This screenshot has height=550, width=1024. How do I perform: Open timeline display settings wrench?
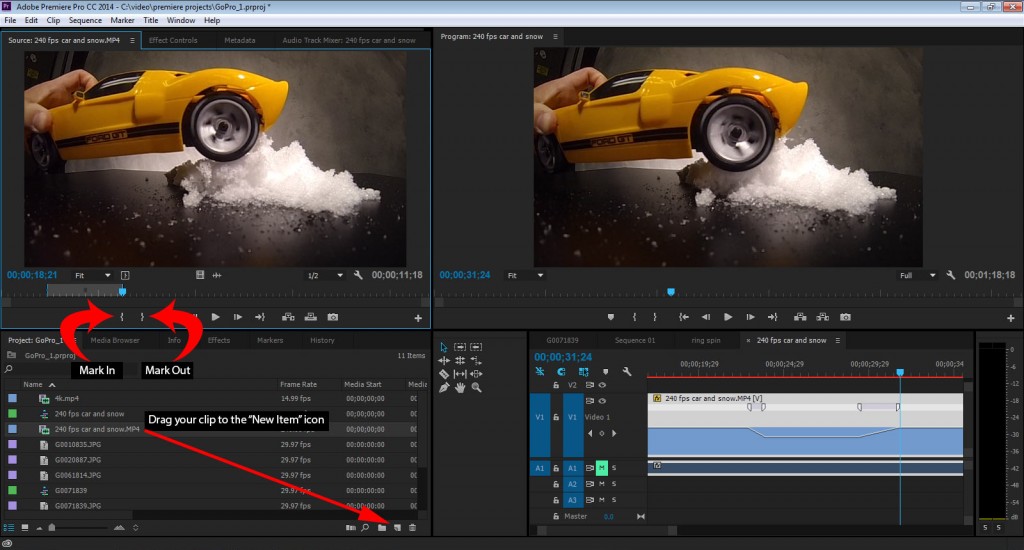click(626, 371)
